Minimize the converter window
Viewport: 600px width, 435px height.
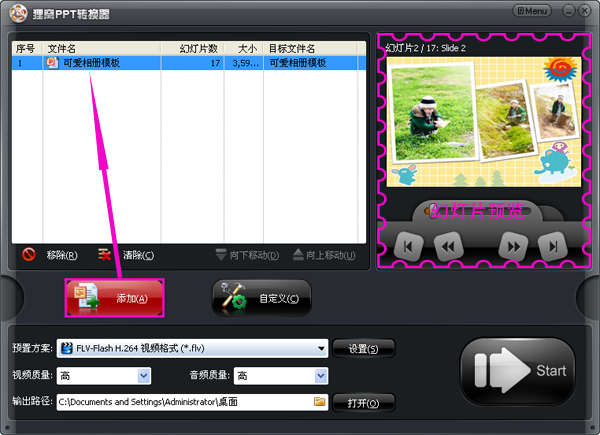pos(569,11)
